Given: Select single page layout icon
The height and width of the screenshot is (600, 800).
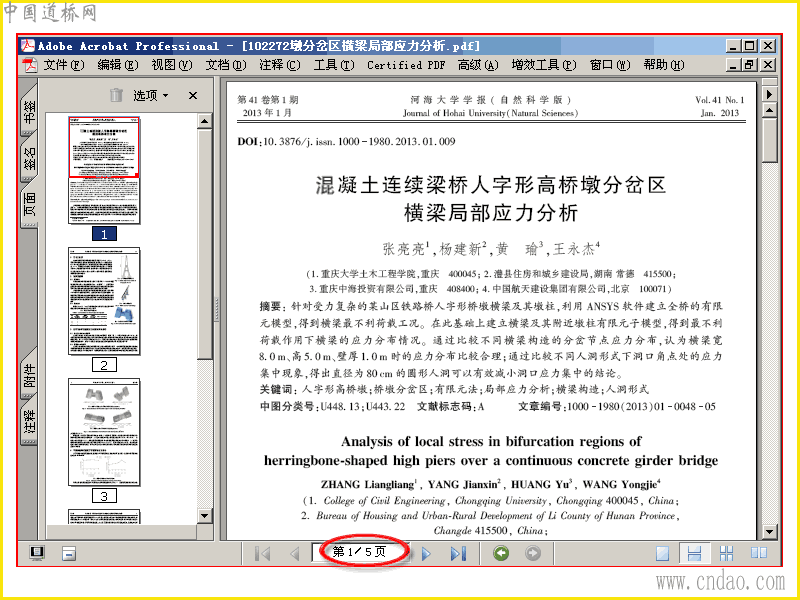Looking at the screenshot, I should (x=662, y=553).
